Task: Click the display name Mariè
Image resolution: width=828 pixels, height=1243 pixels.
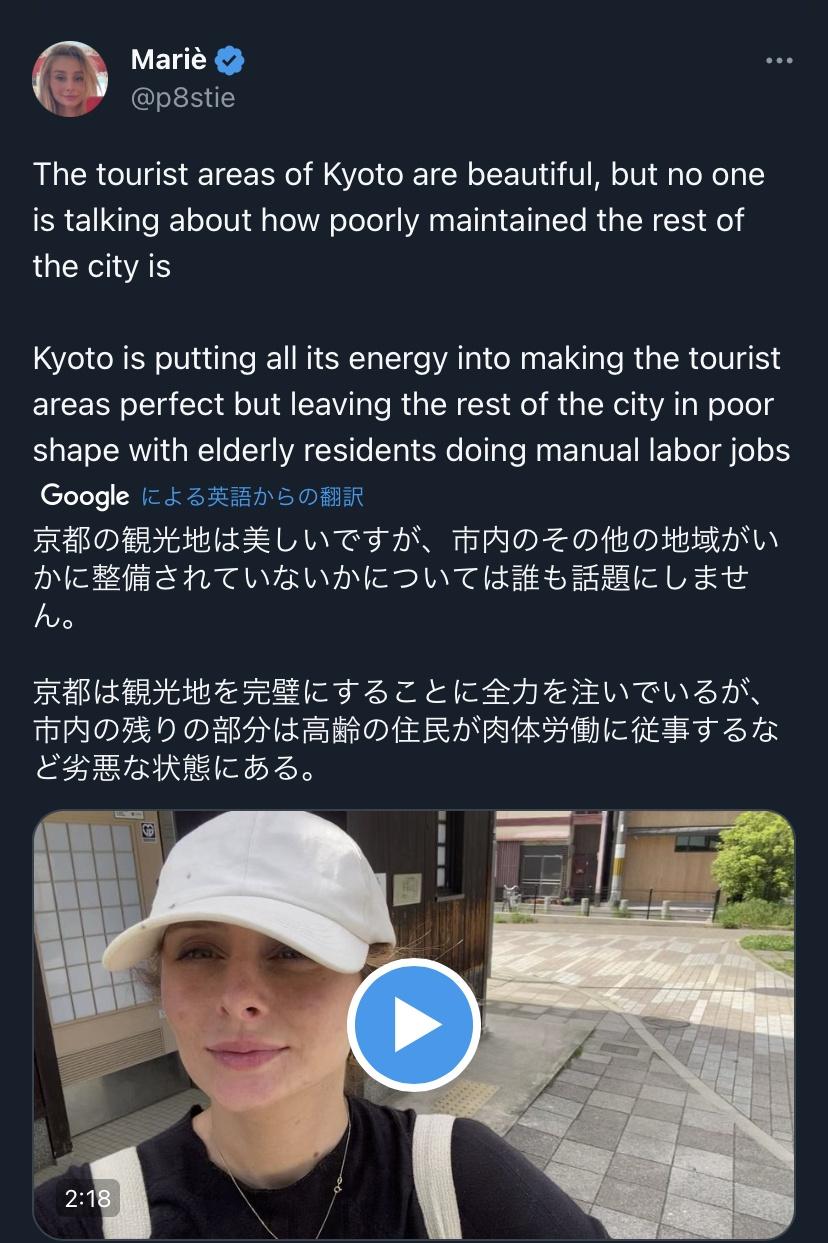Action: point(169,60)
